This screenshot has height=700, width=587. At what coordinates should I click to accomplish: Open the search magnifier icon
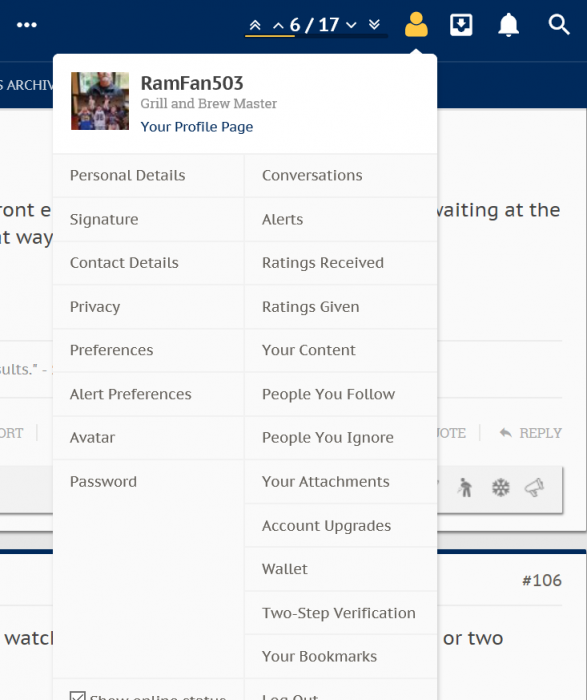coord(558,25)
